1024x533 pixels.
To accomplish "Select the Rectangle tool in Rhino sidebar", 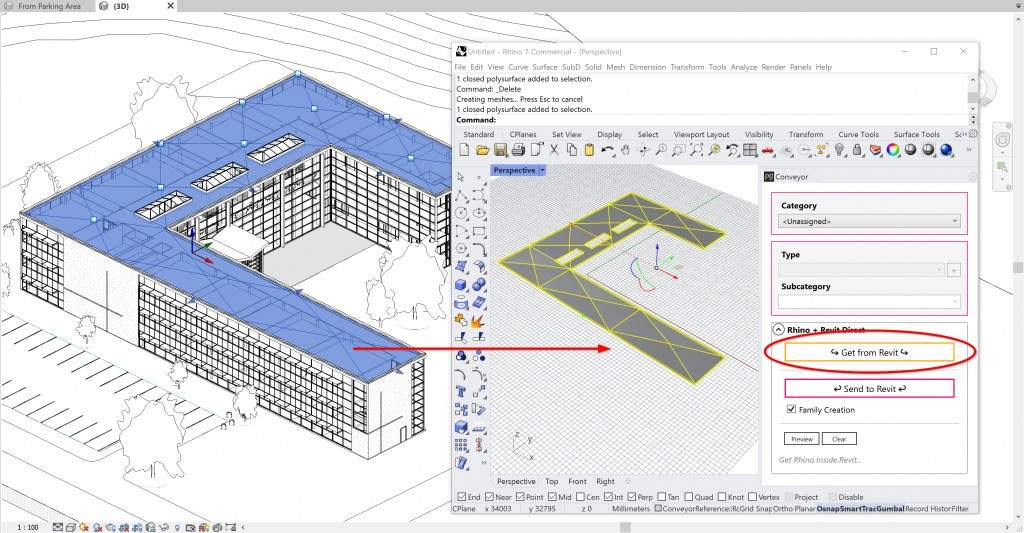I will click(479, 231).
